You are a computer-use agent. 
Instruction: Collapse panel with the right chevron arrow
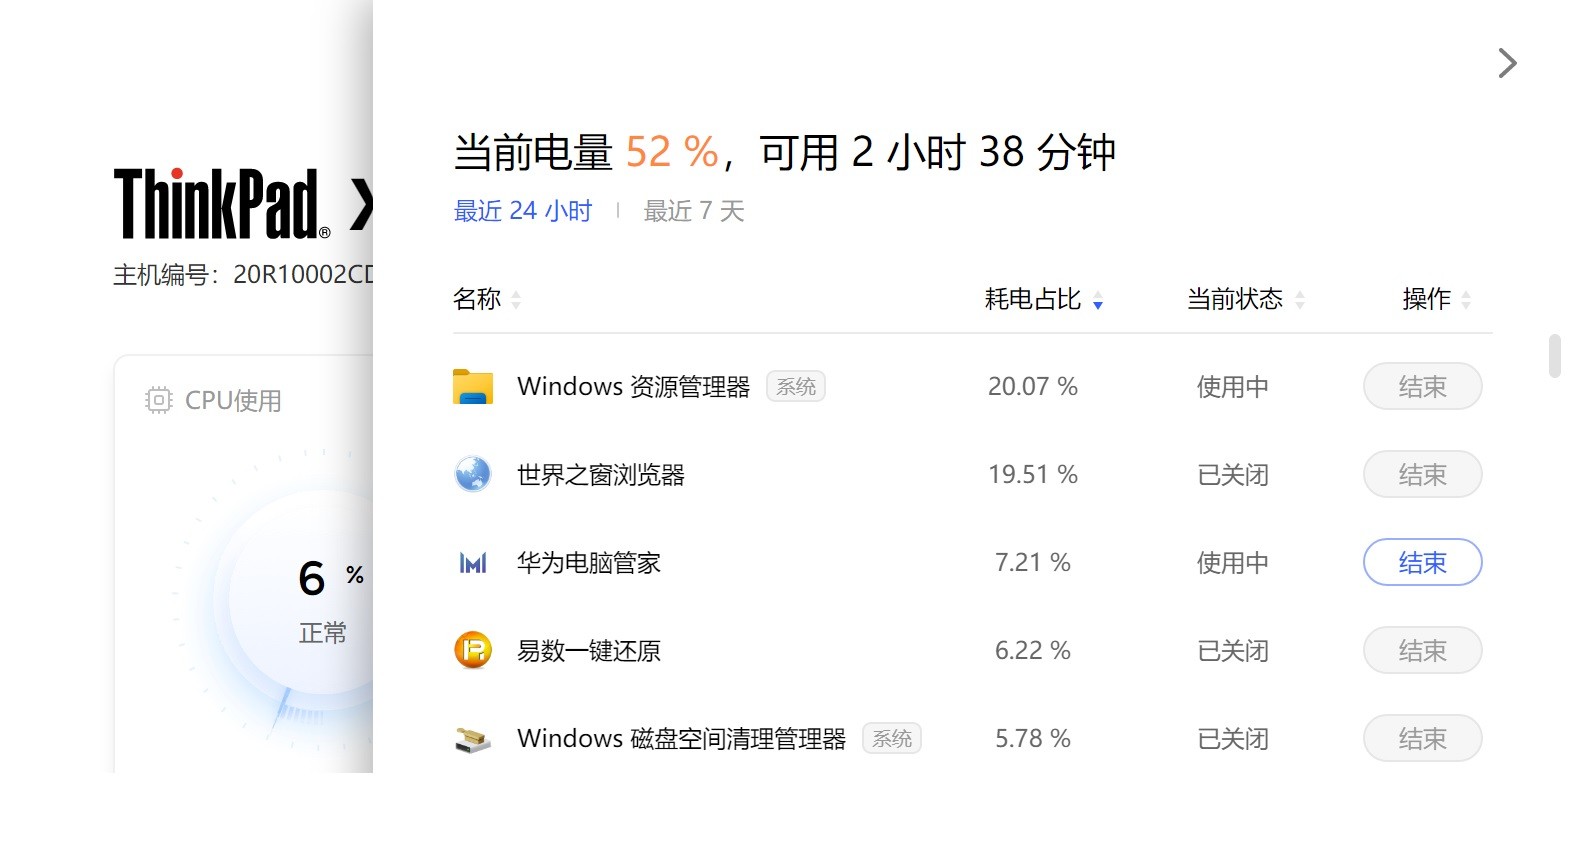pos(1508,63)
